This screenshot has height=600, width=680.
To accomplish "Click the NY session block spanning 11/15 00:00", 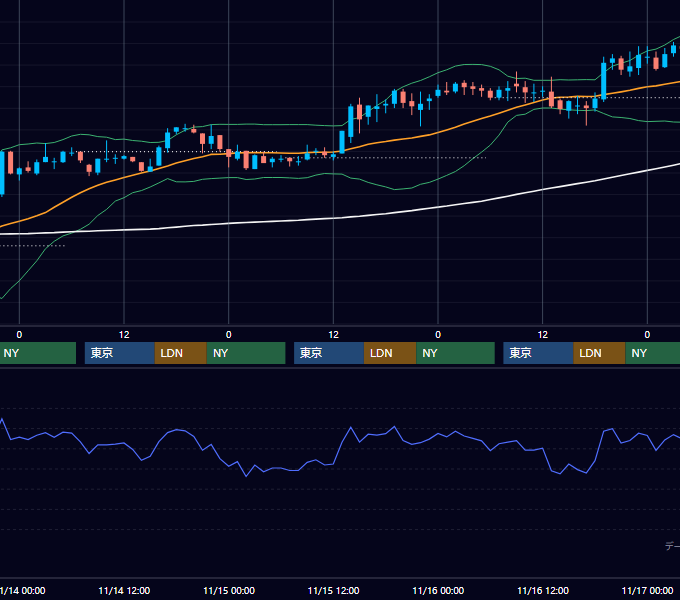I will tap(246, 353).
